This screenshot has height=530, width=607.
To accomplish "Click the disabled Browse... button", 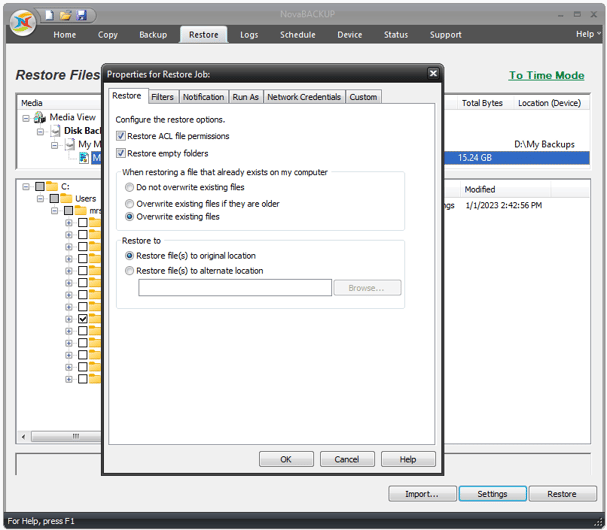I will [x=367, y=288].
